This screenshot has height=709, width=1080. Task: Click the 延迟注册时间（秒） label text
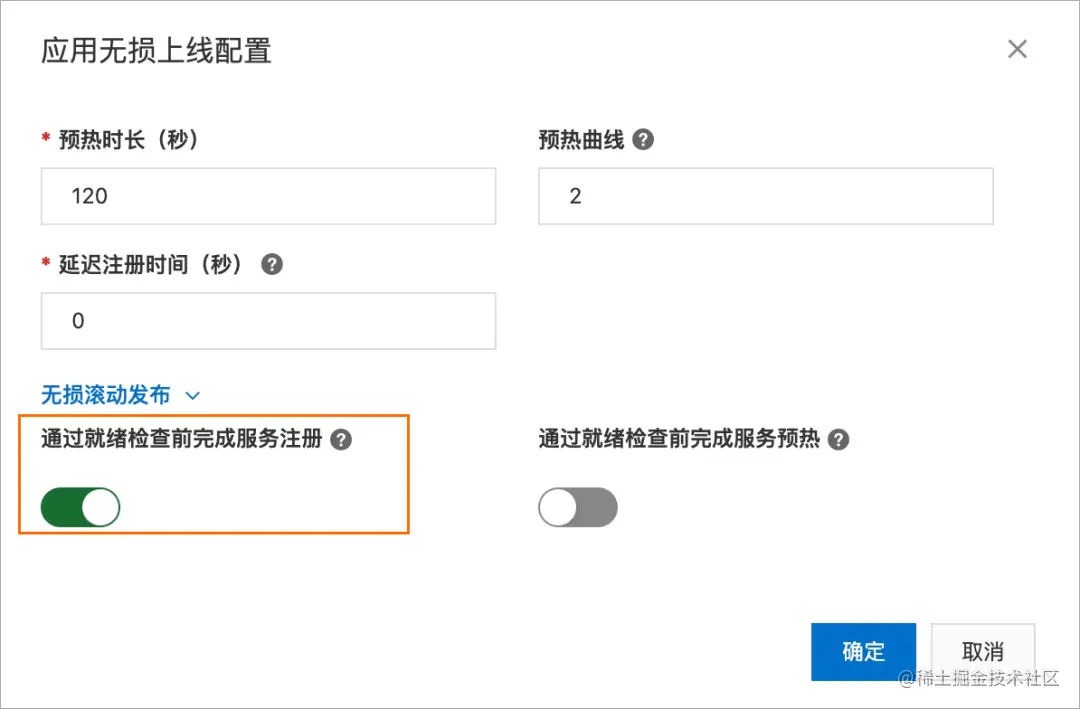pyautogui.click(x=151, y=265)
